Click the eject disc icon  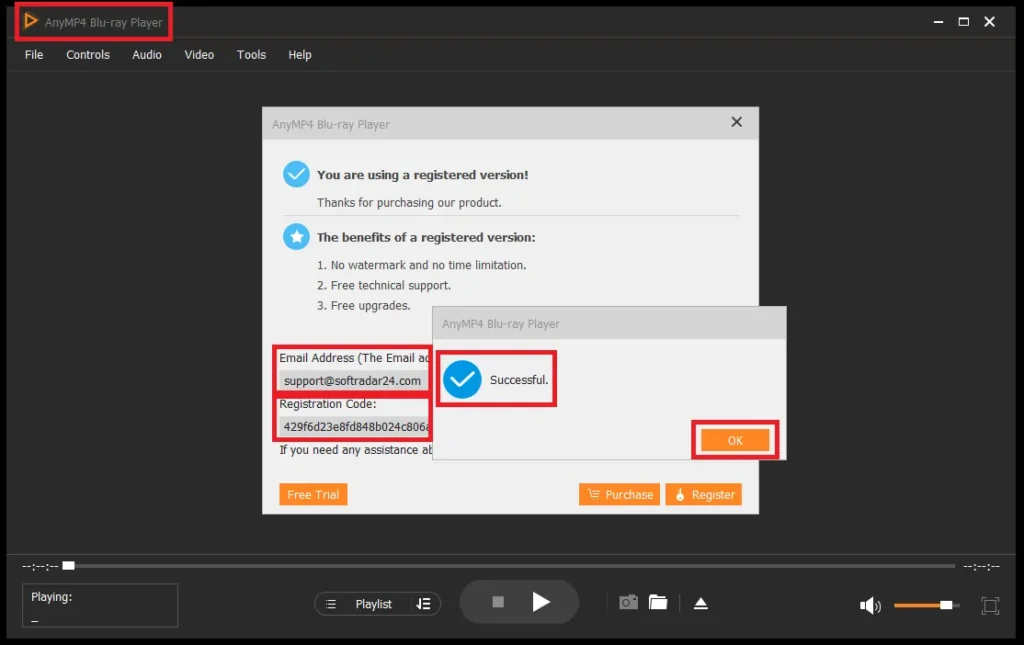pos(701,603)
